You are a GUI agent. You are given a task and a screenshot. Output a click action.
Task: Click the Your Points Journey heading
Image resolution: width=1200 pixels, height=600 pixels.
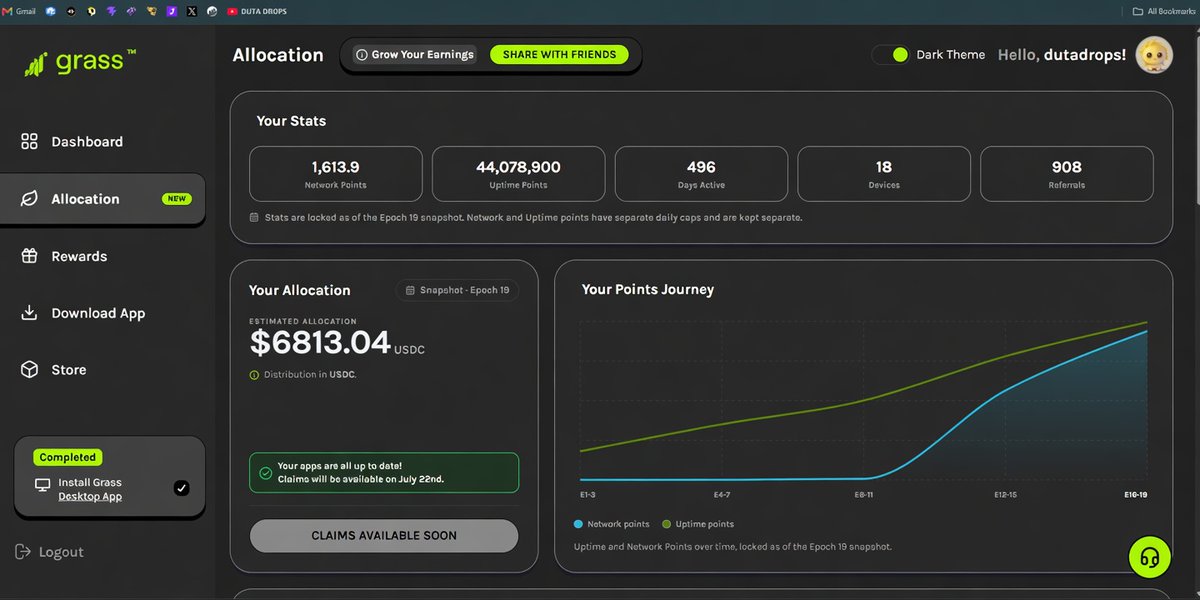click(648, 289)
